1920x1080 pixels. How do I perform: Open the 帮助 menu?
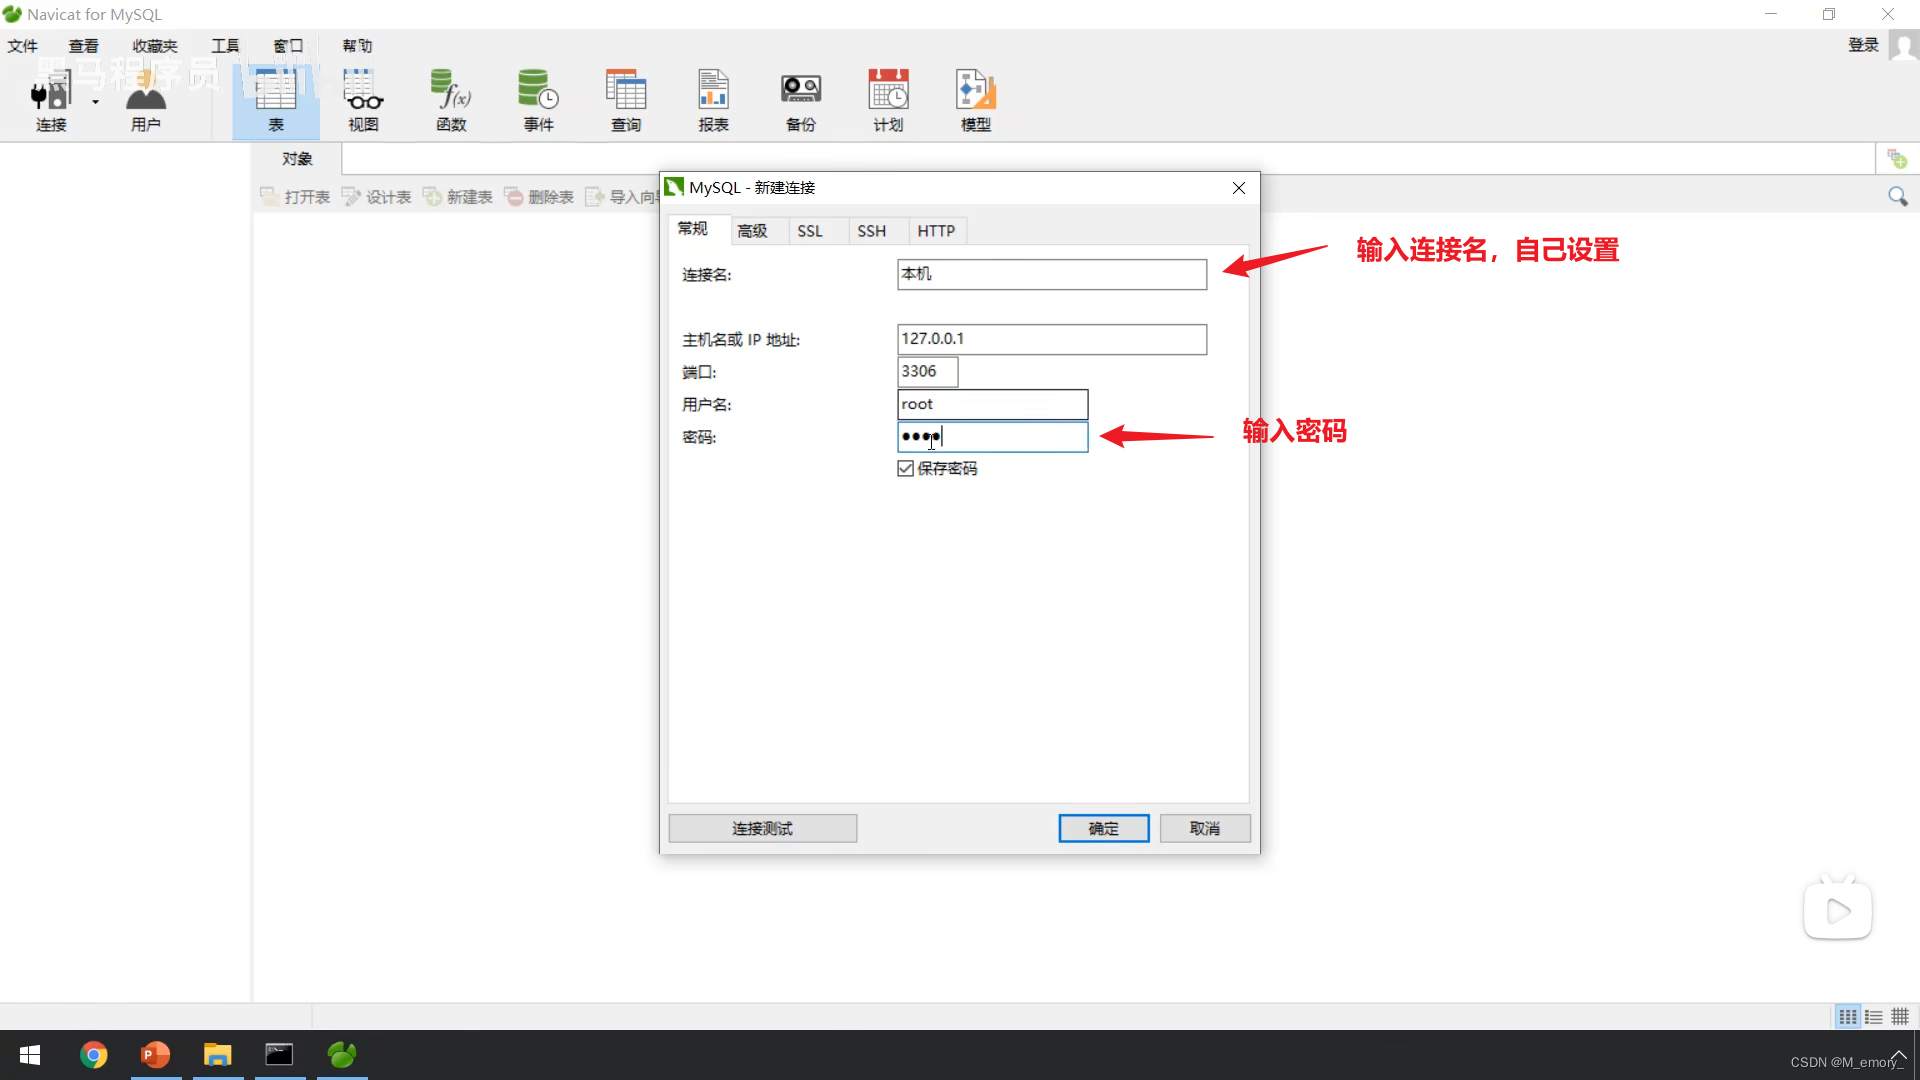[x=357, y=46]
